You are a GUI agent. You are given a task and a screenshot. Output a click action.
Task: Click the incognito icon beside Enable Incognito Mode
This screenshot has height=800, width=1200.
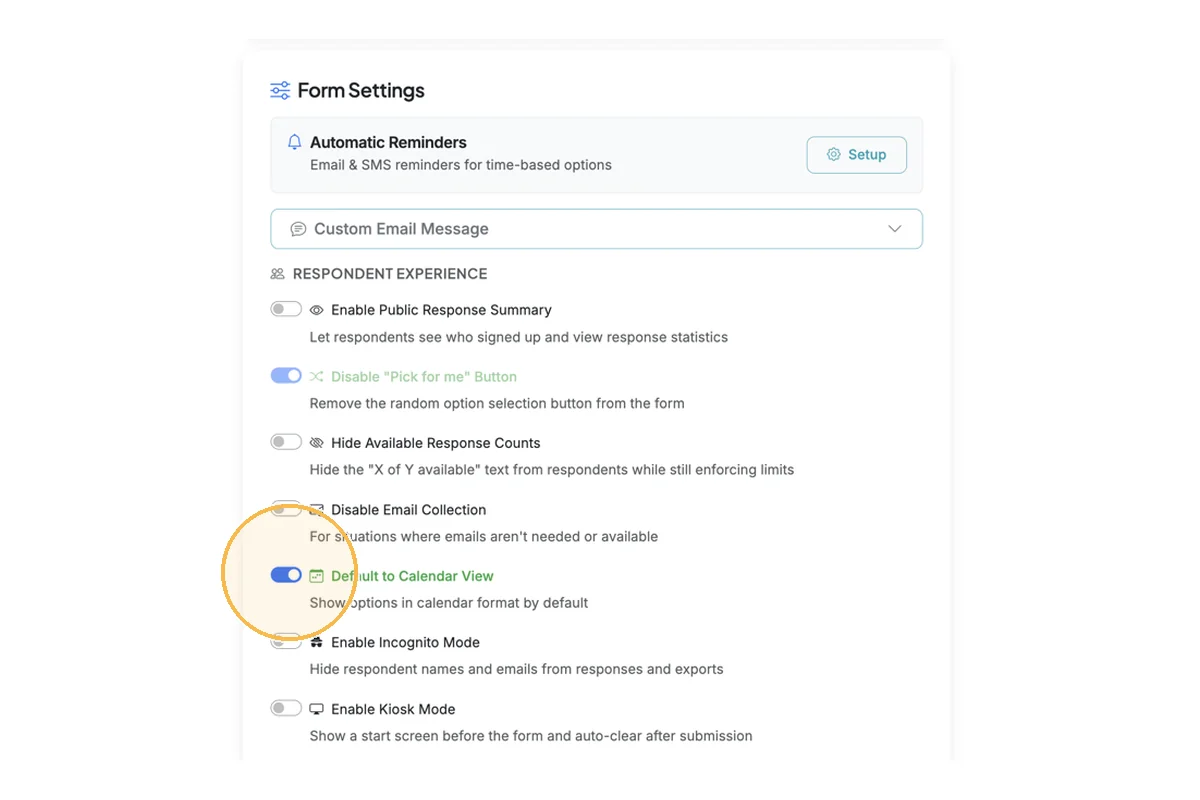(x=316, y=643)
